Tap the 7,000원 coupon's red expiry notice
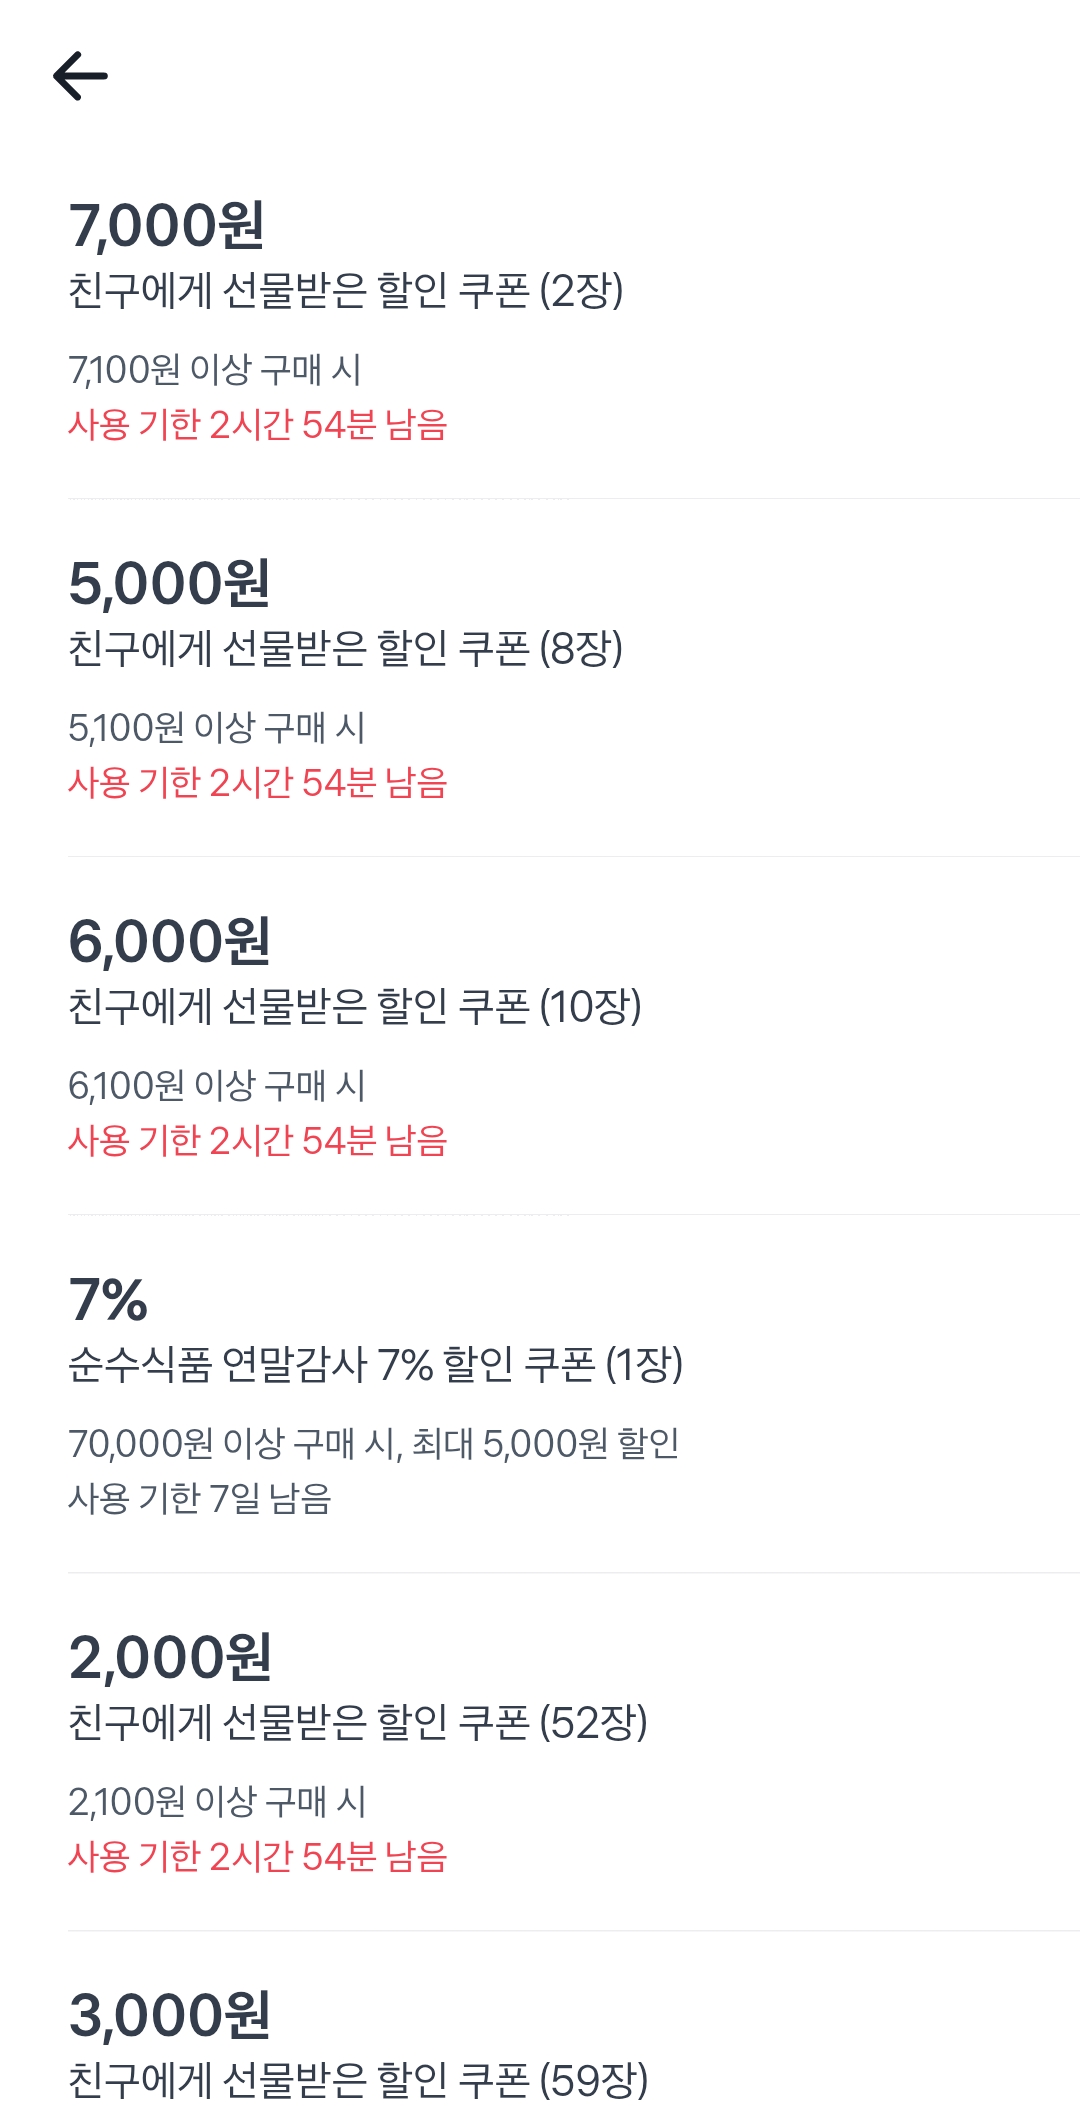The width and height of the screenshot is (1080, 2106). (x=257, y=425)
